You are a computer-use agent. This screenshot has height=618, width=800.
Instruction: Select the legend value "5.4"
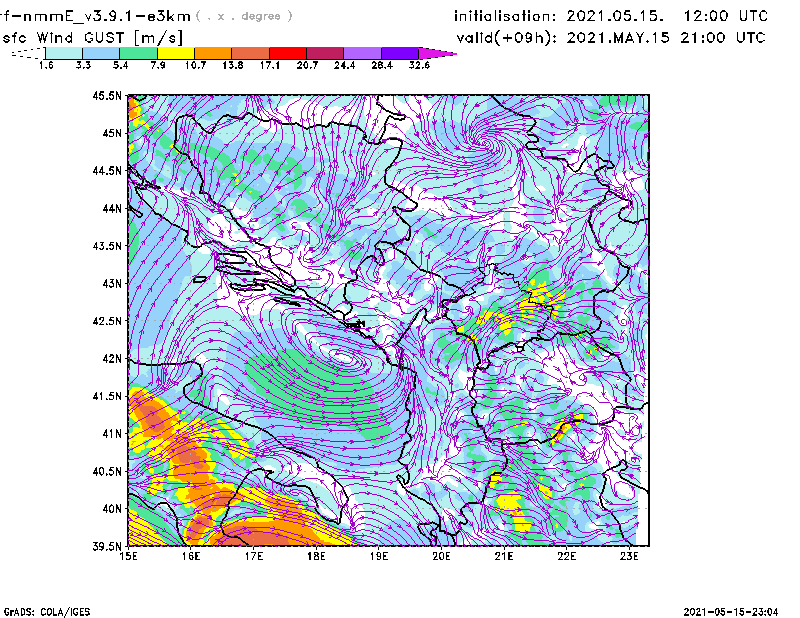pyautogui.click(x=120, y=65)
